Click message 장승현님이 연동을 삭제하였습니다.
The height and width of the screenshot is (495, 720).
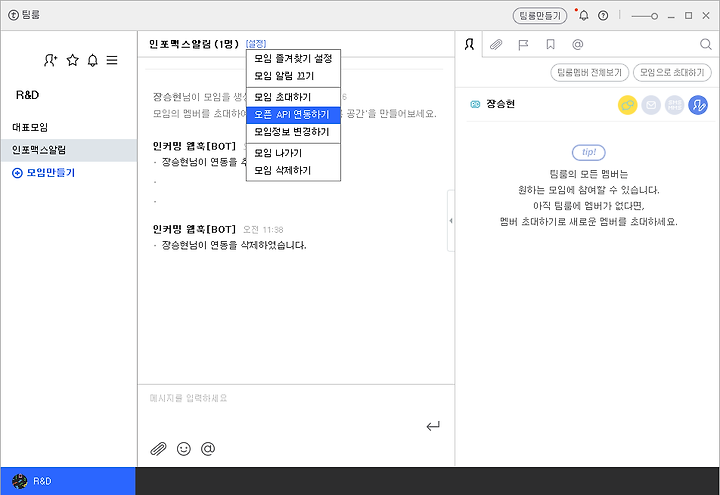pyautogui.click(x=234, y=246)
